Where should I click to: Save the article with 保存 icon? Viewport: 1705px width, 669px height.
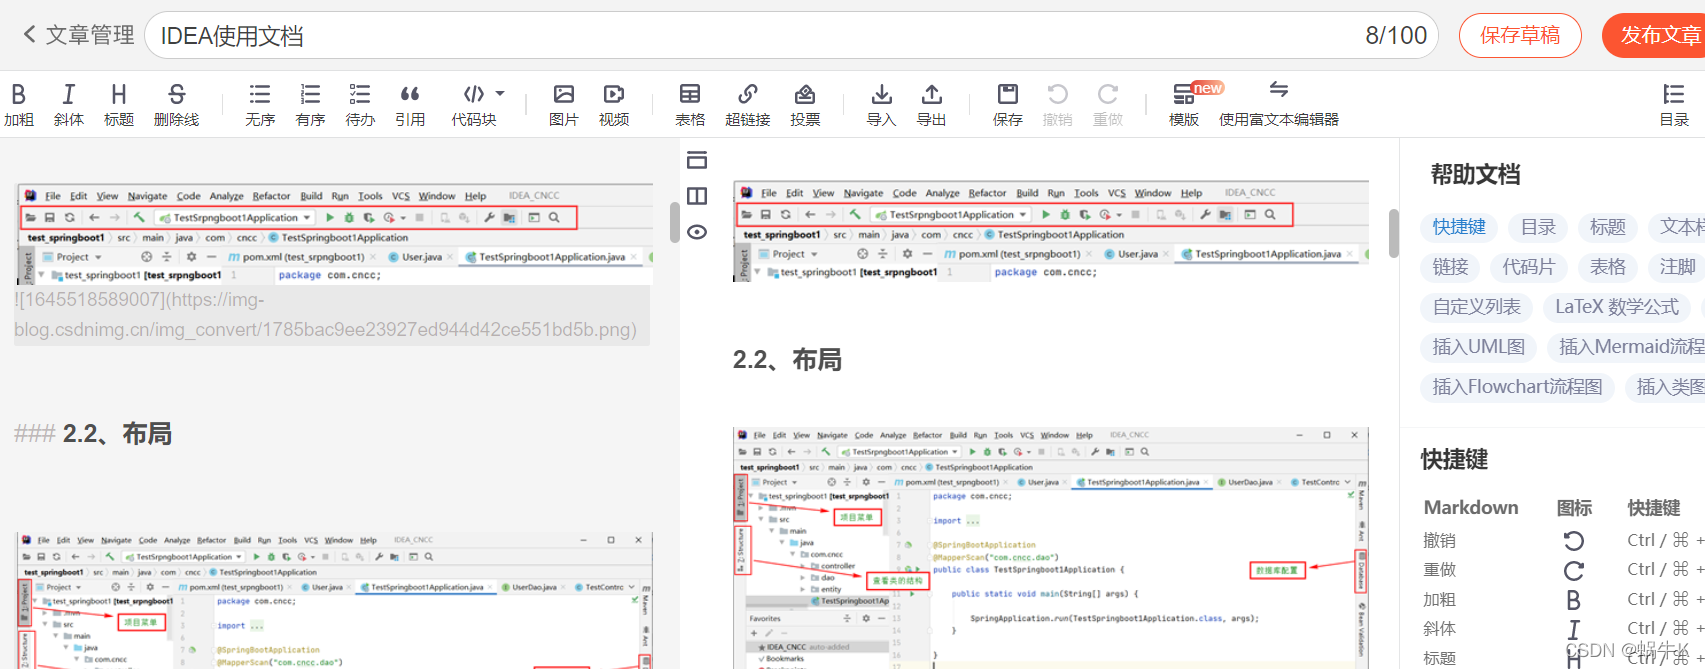point(1008,105)
